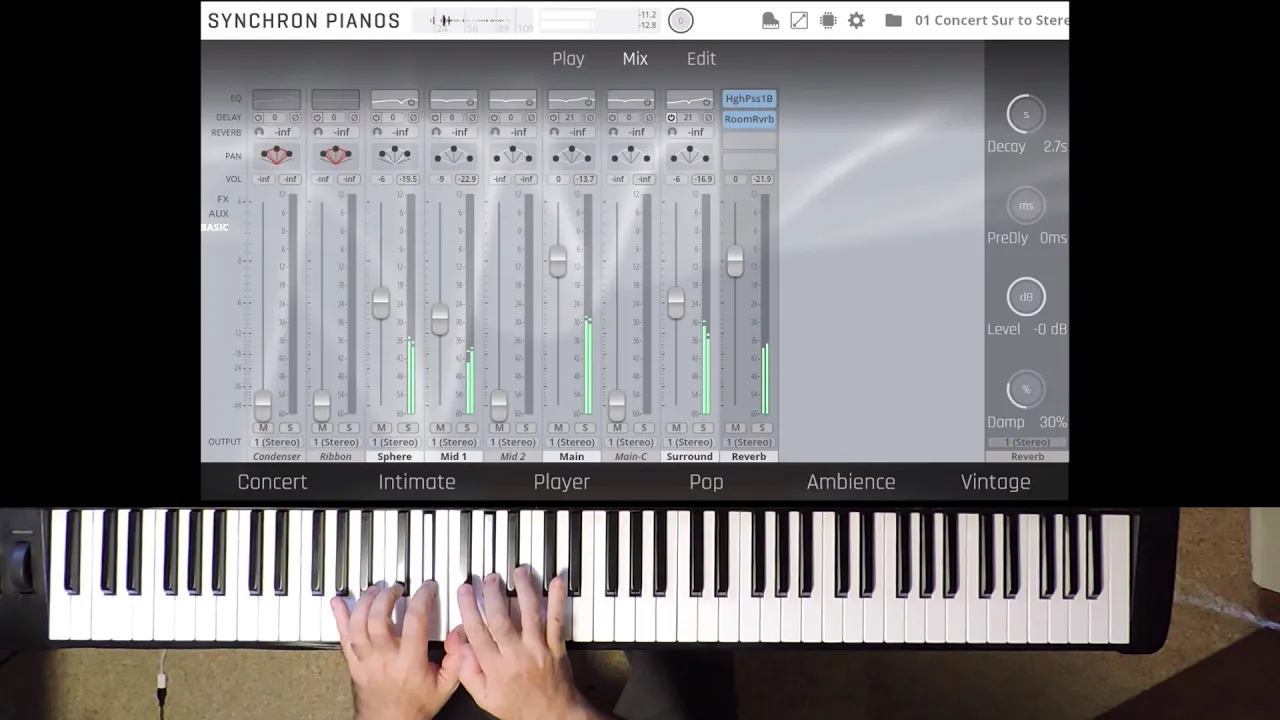Open the 01 Concert Sur to Stereo preset selector

(x=991, y=20)
